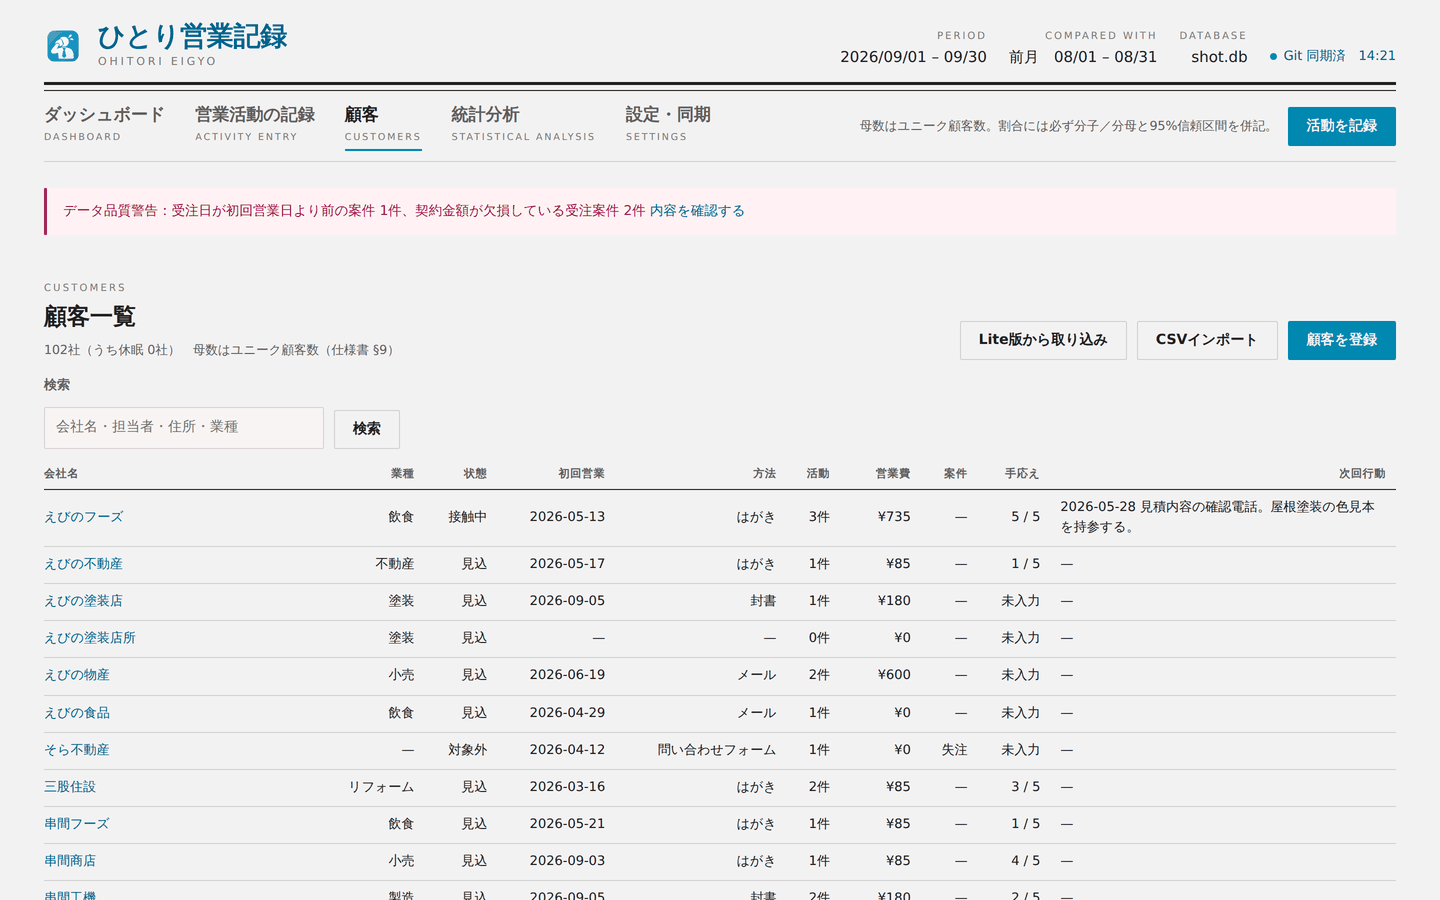Open customer えびの塗装店

[x=83, y=601]
